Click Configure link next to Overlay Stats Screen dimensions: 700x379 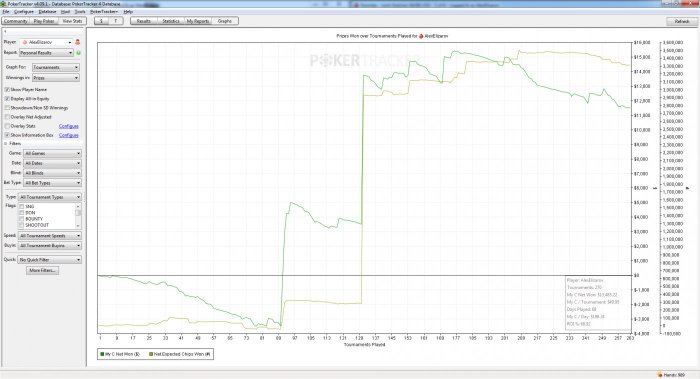click(69, 126)
